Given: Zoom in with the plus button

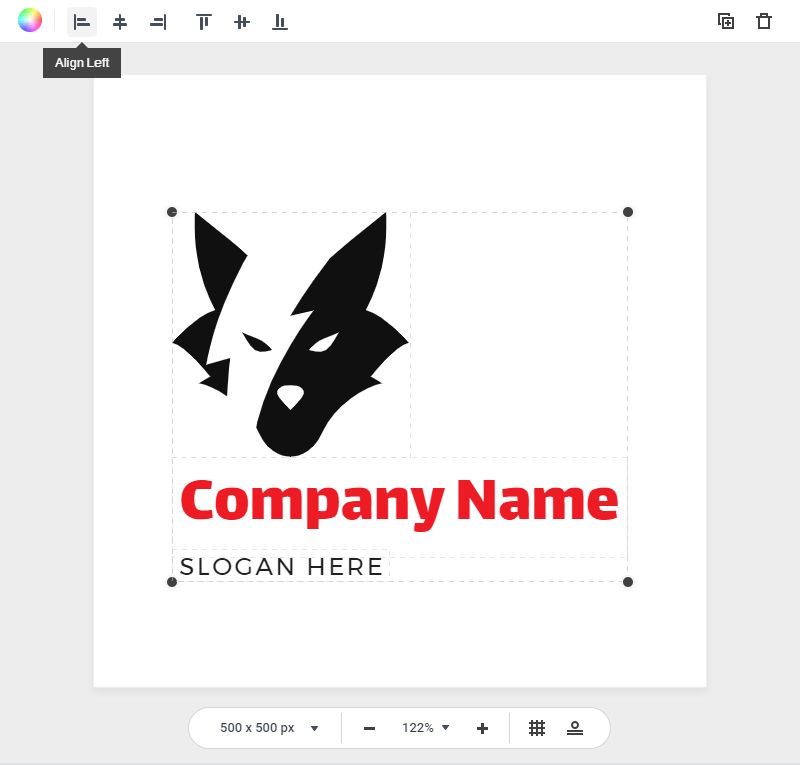Looking at the screenshot, I should (481, 728).
